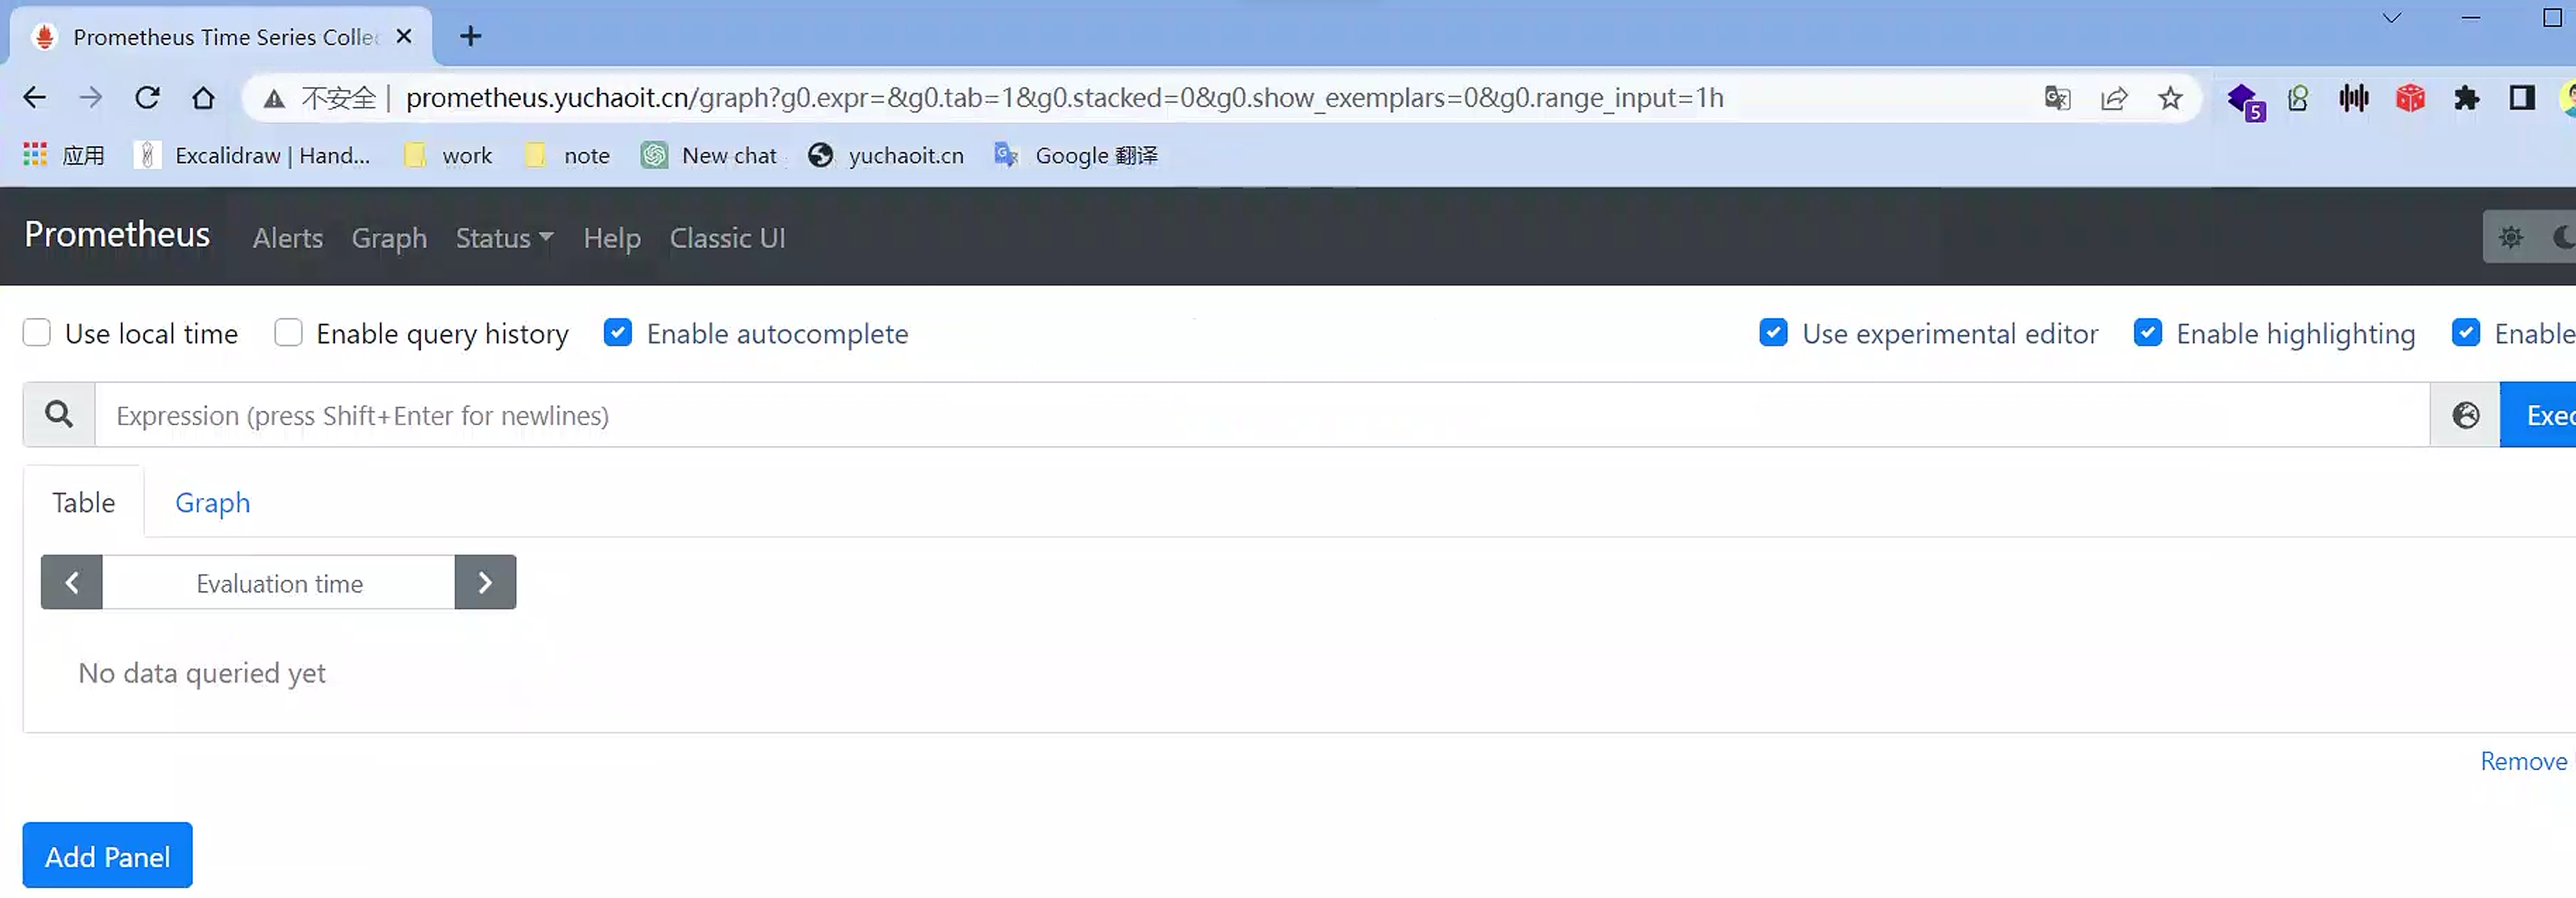The height and width of the screenshot is (898, 2576).
Task: Step evaluation time forward with right chevron
Action: tap(485, 583)
